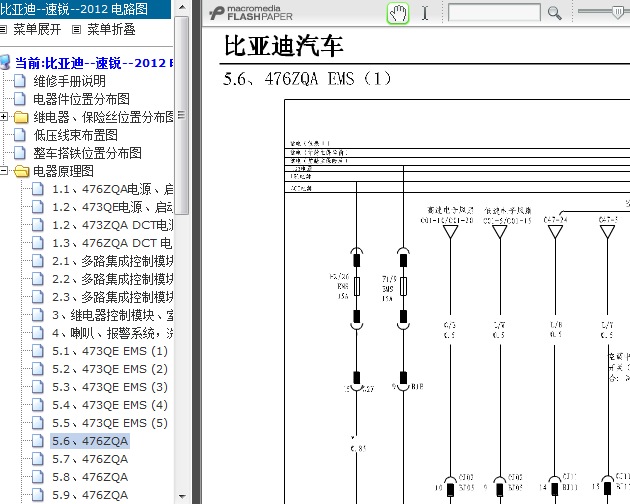The height and width of the screenshot is (504, 630).
Task: Click page icon beside 电器件位置分布图
Action: click(x=20, y=99)
